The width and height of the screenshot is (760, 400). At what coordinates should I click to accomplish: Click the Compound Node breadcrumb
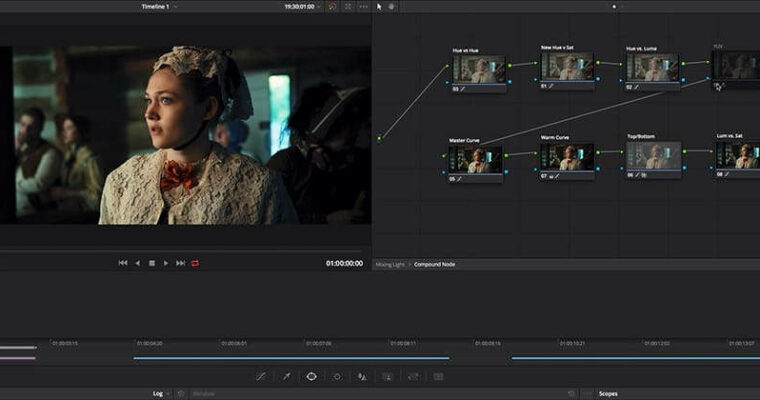(x=434, y=265)
